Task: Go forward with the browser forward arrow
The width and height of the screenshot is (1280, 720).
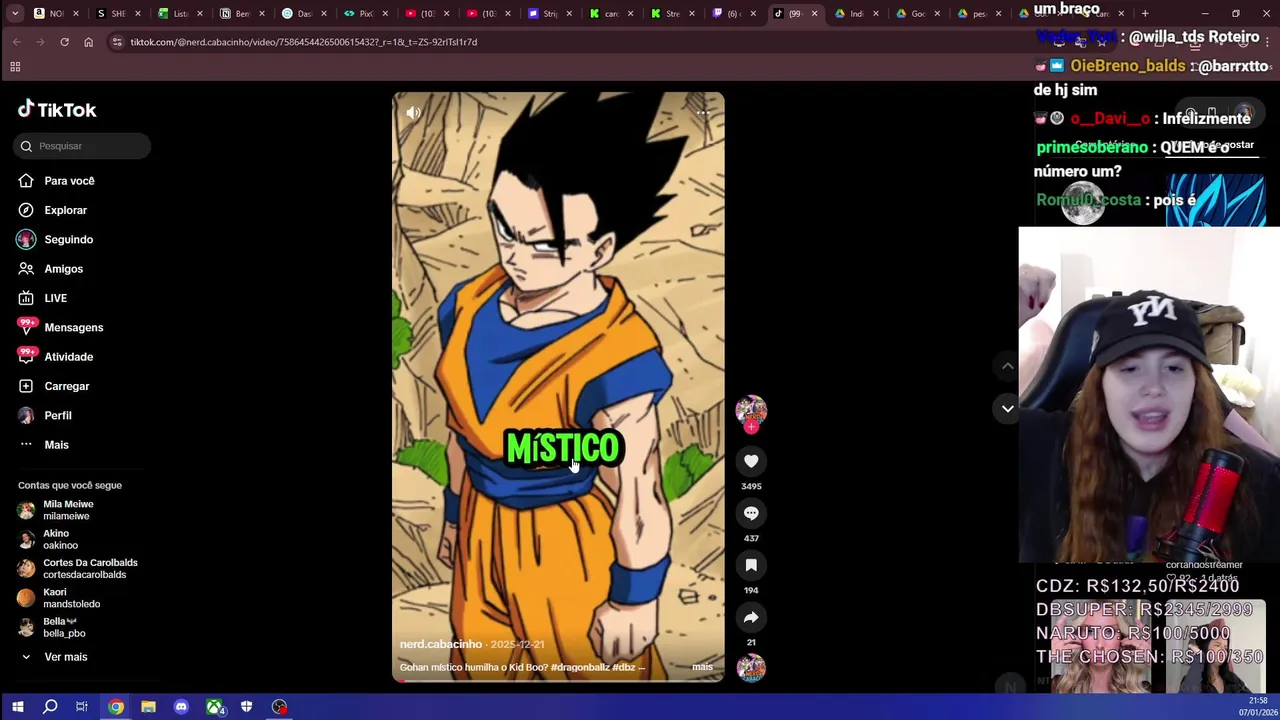Action: [40, 42]
